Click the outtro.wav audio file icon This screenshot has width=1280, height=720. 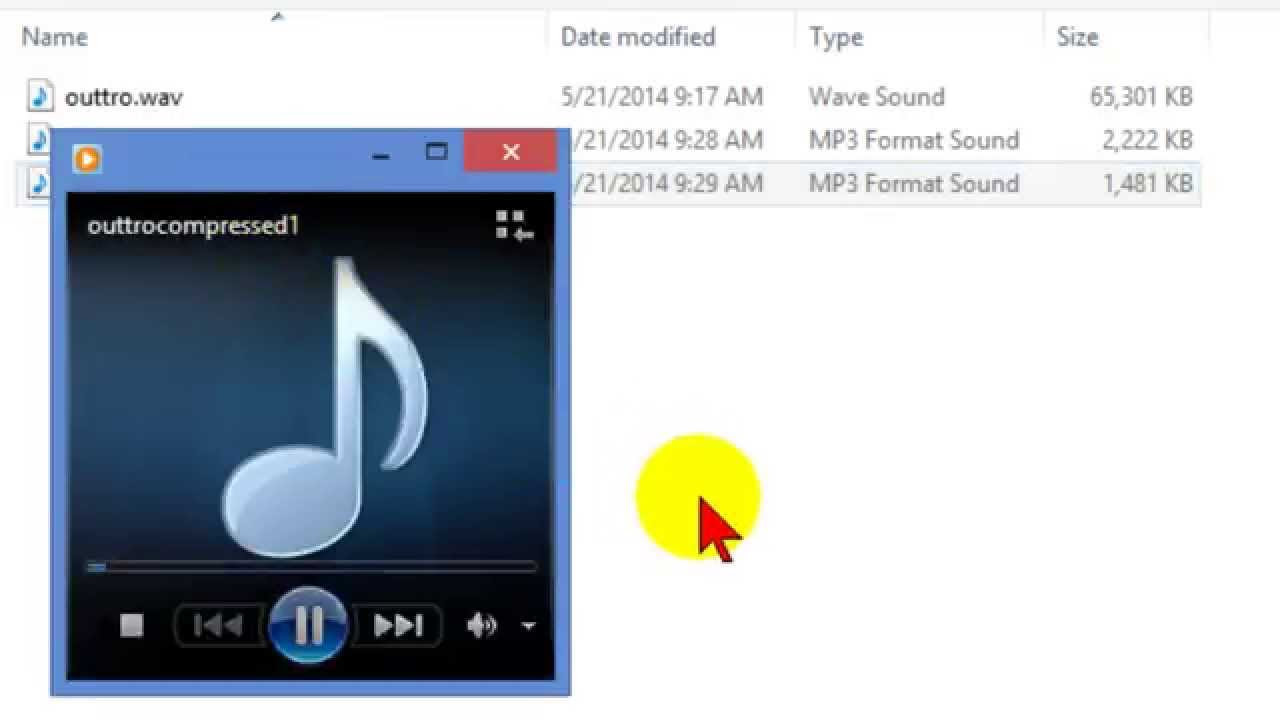click(x=39, y=96)
